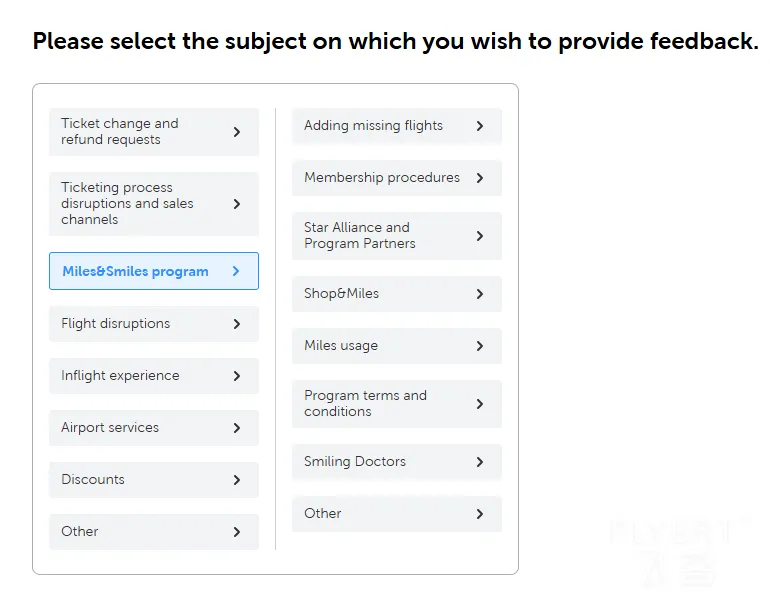Click the highlighted Miles&Smiles program item
The height and width of the screenshot is (602, 770).
pyautogui.click(x=154, y=271)
